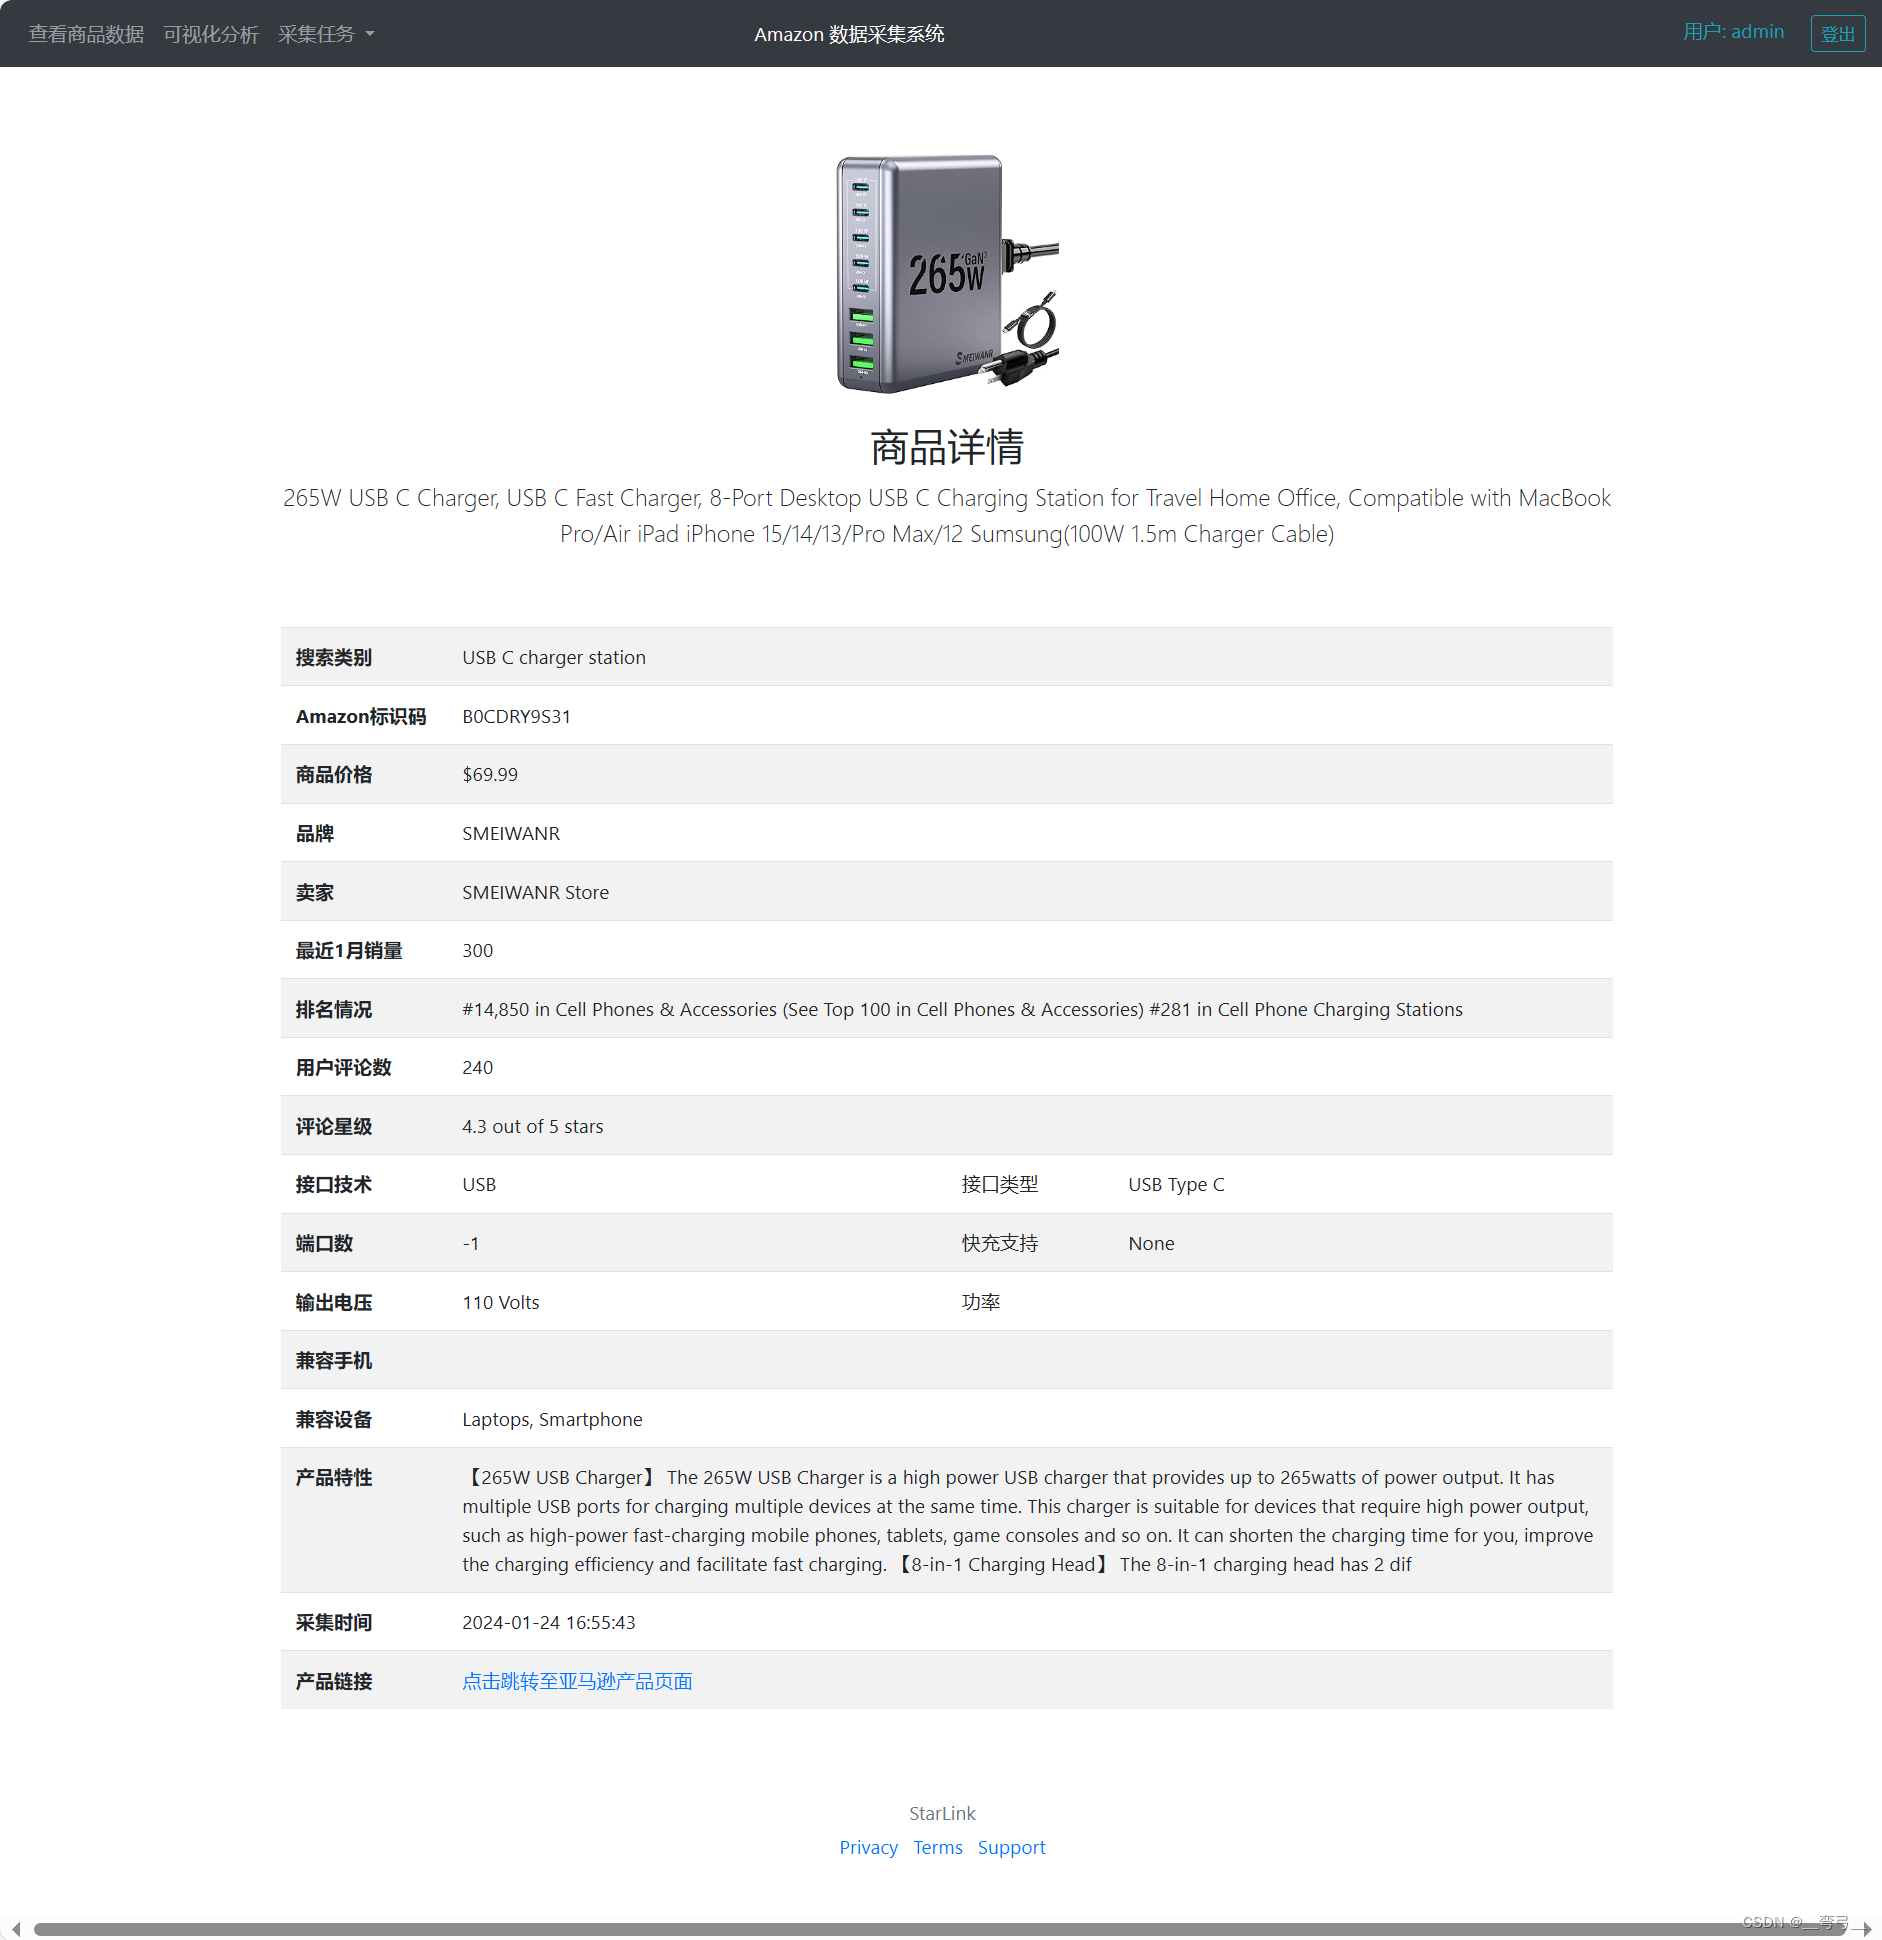This screenshot has height=1940, width=1882.
Task: Click the monthly sales value 300
Action: point(477,950)
